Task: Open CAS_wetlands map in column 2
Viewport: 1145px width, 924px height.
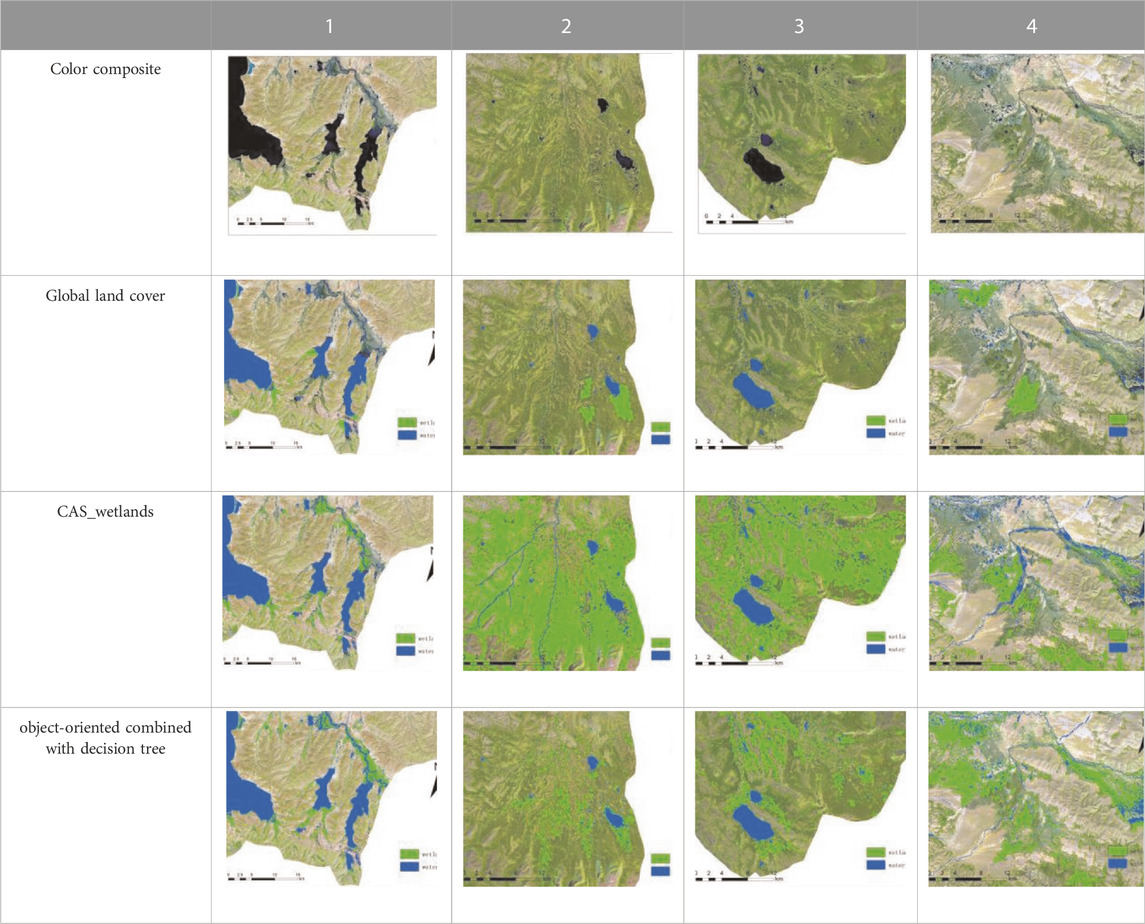Action: [567, 583]
